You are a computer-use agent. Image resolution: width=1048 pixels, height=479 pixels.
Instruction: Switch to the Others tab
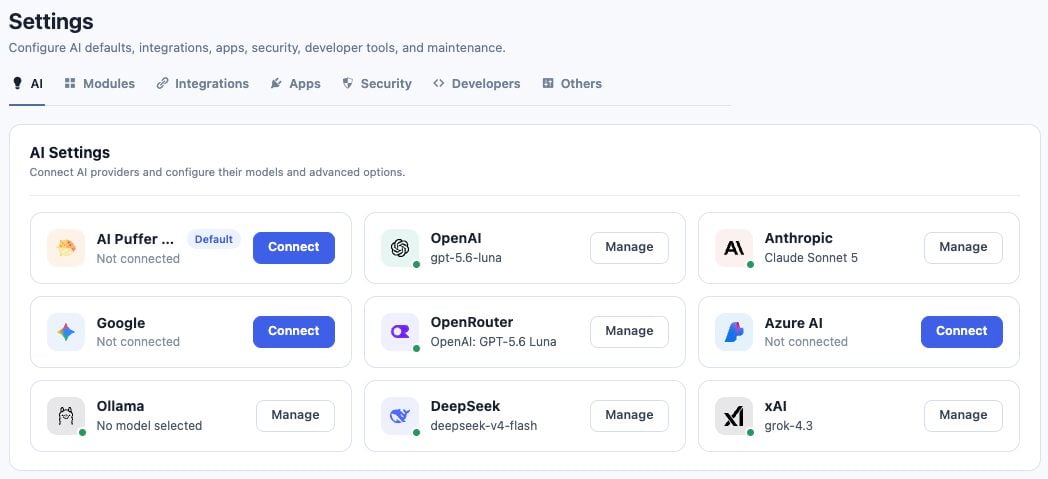tap(572, 84)
